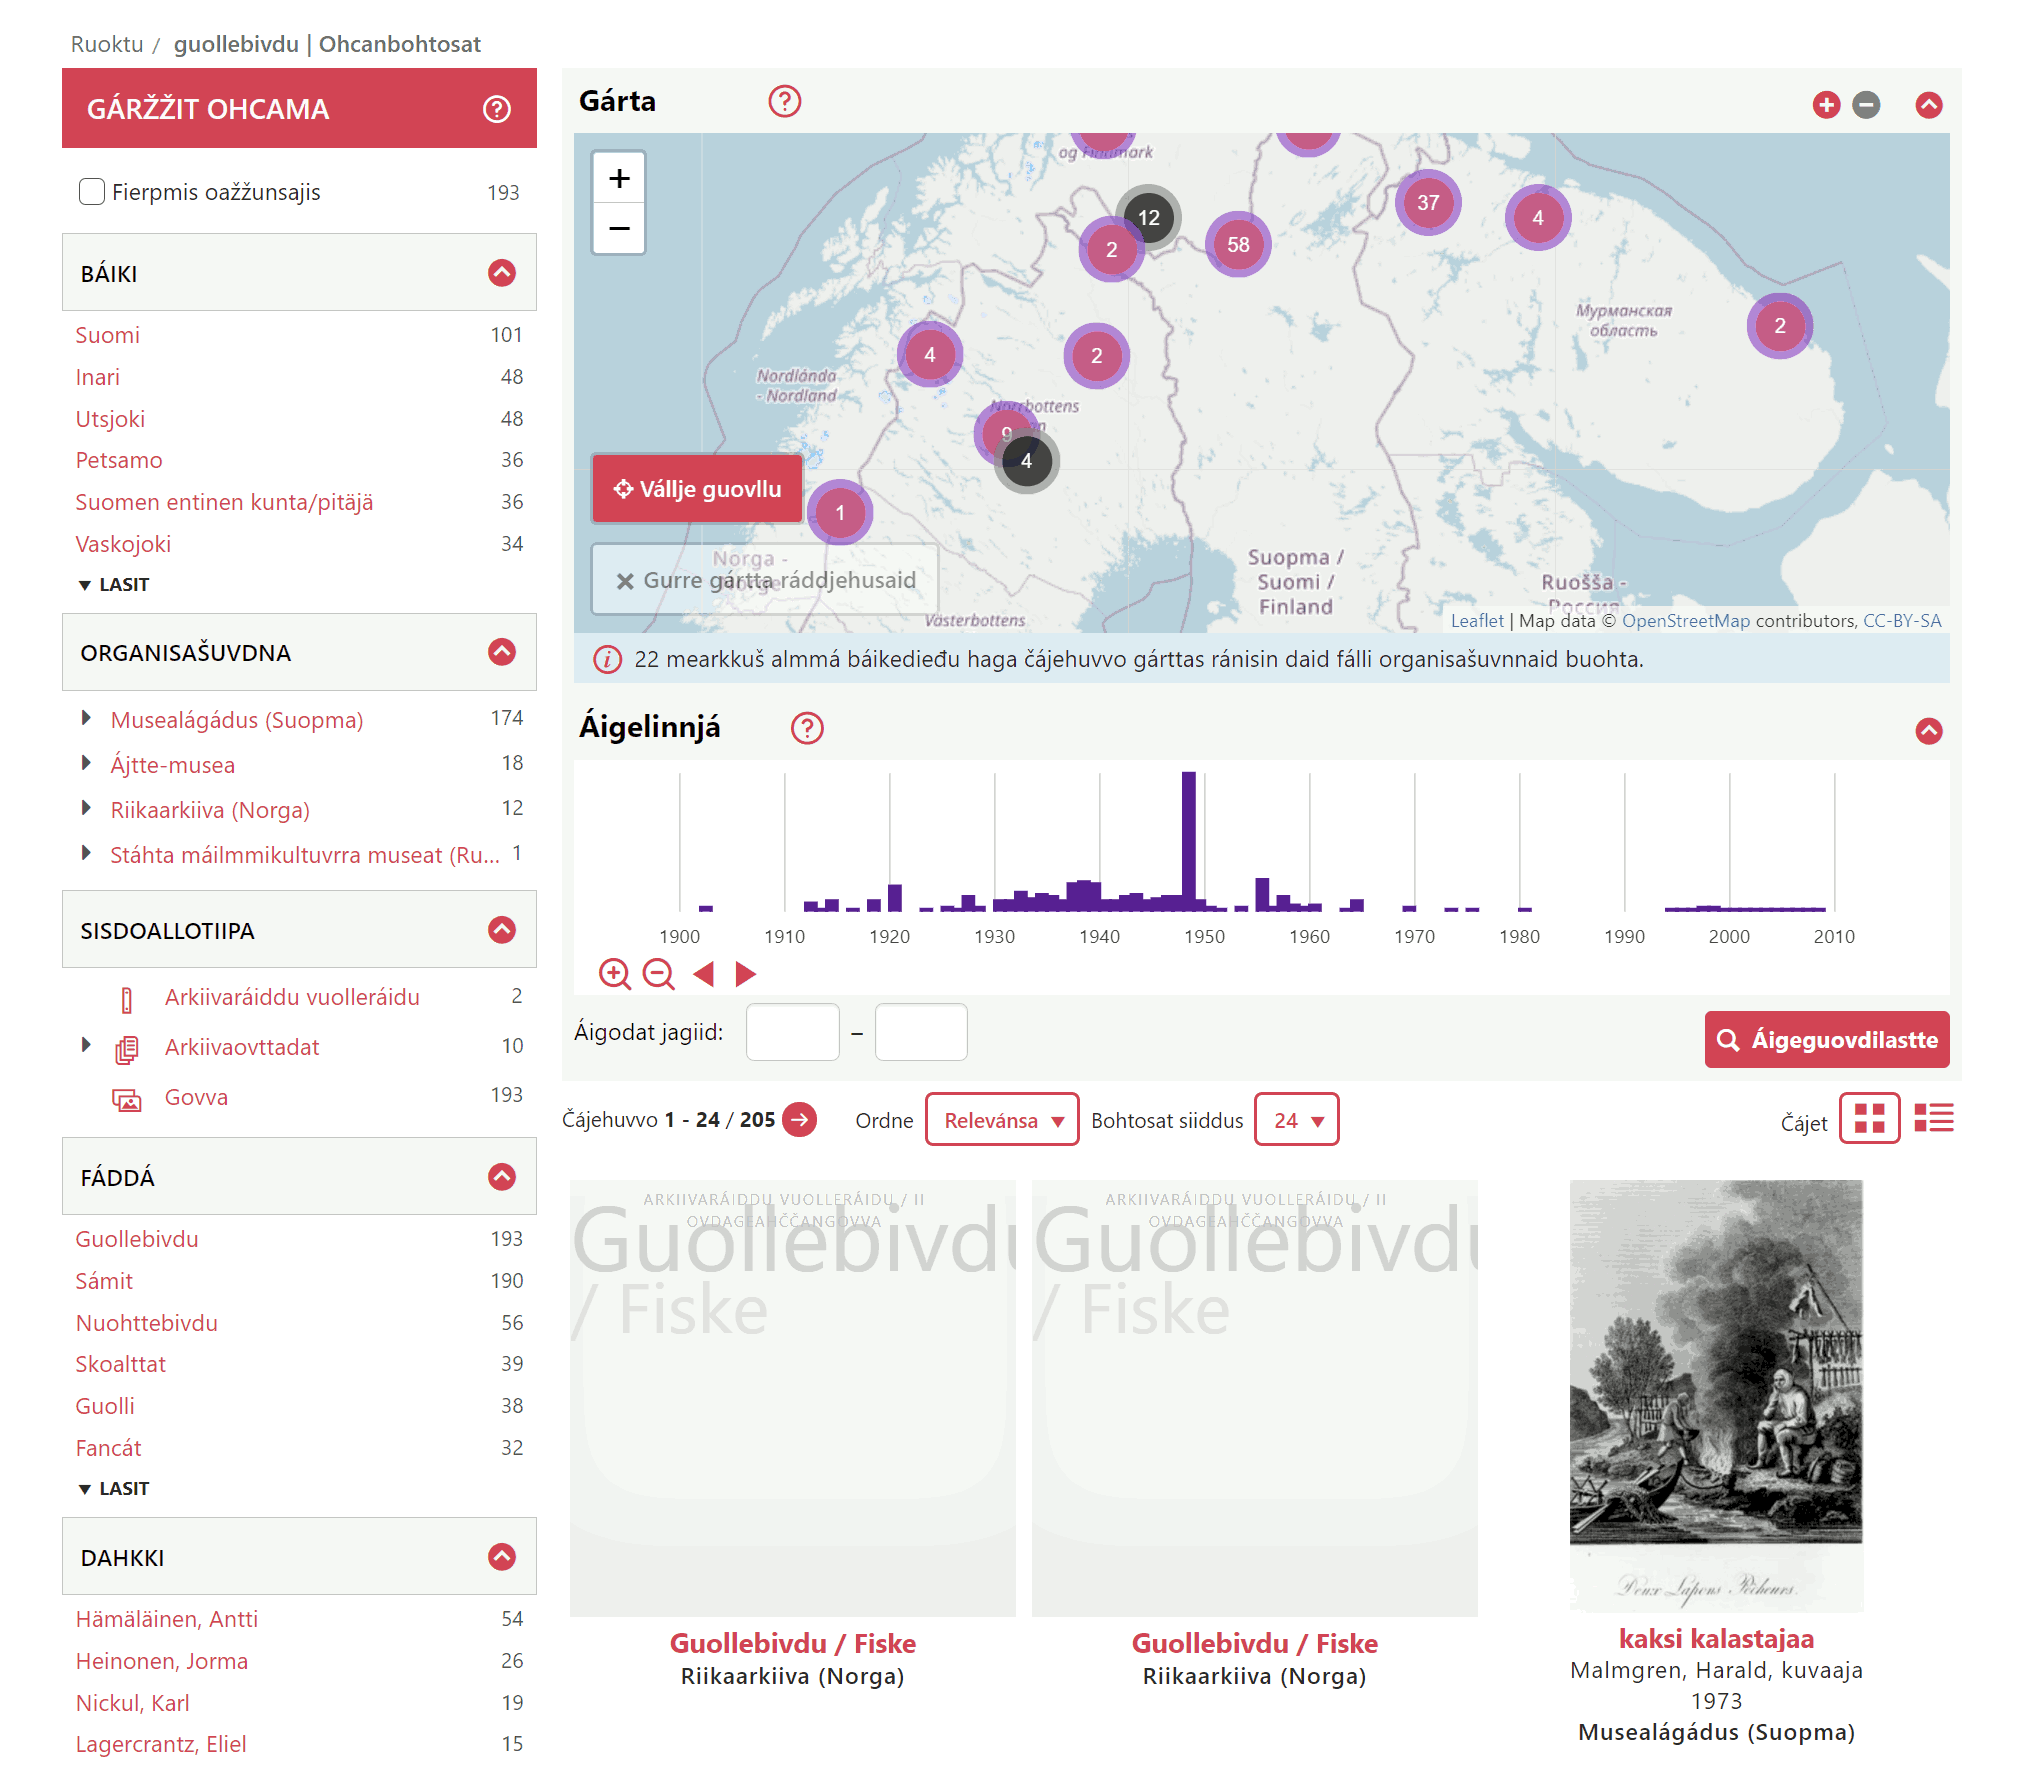Open help icon next to Gárta heading

pos(784,101)
